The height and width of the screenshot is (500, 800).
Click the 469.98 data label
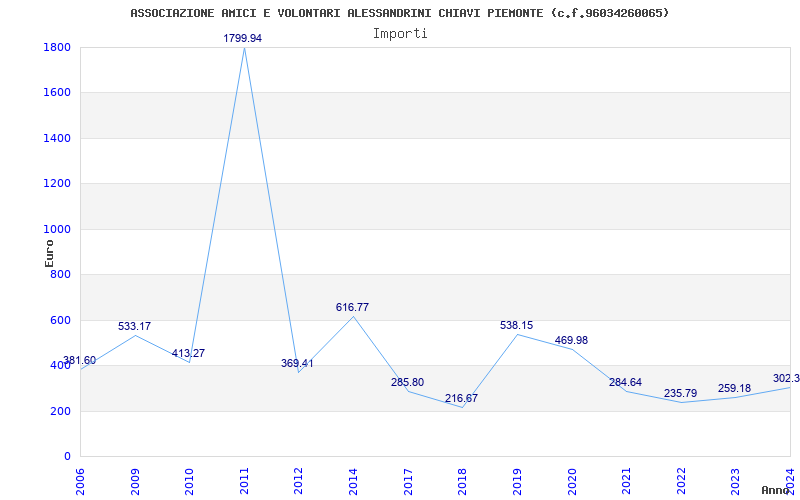tap(571, 340)
